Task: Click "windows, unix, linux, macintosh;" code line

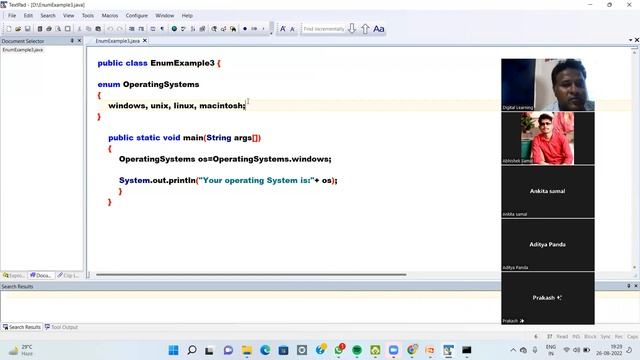Action: pos(177,106)
